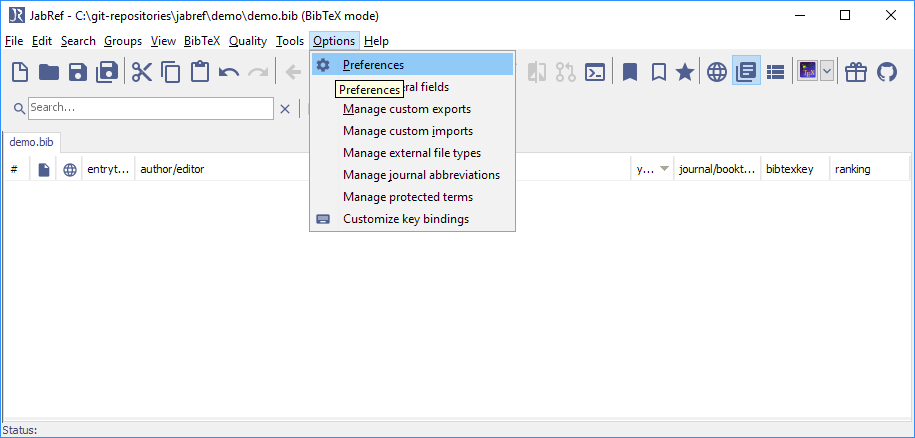The height and width of the screenshot is (438, 915).
Task: Open web search with the toolbar globe icon
Action: pos(717,72)
